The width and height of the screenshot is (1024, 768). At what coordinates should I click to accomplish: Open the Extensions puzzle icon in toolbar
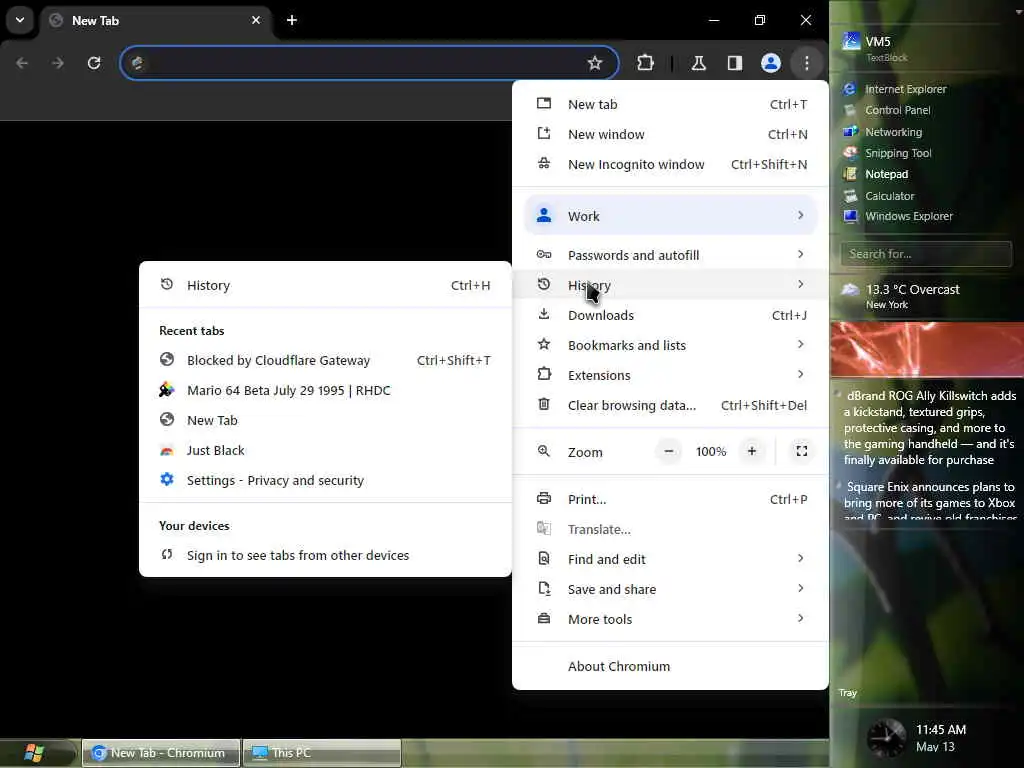click(x=645, y=63)
